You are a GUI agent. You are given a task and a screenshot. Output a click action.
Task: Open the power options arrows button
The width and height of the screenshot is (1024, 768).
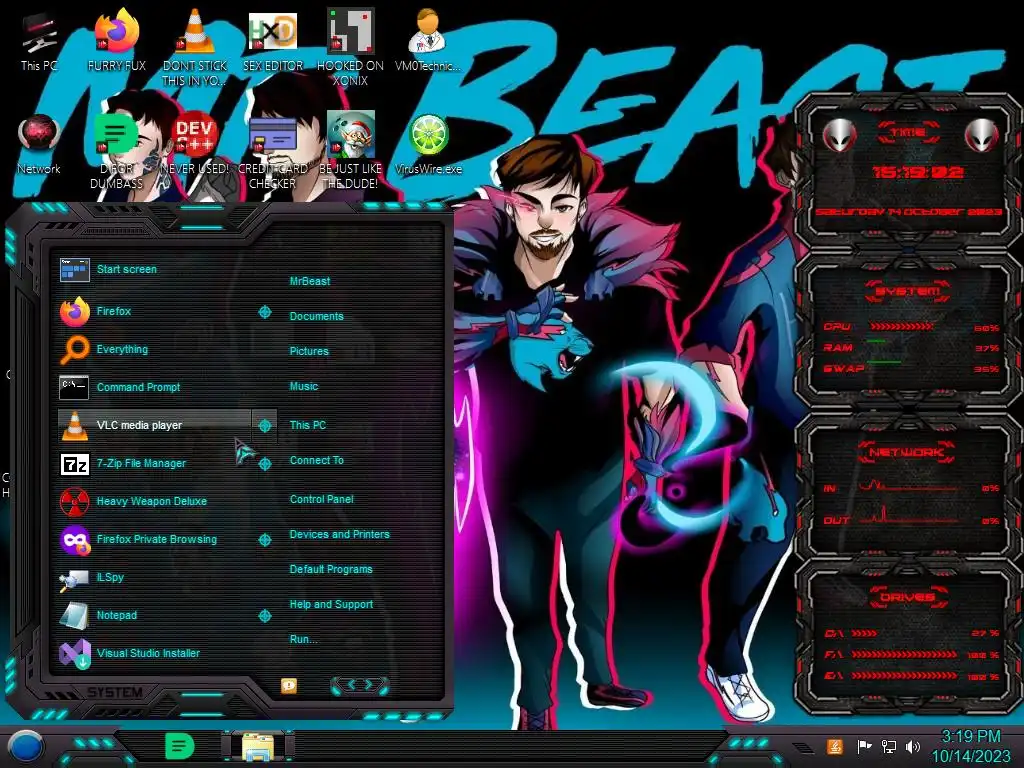(360, 685)
